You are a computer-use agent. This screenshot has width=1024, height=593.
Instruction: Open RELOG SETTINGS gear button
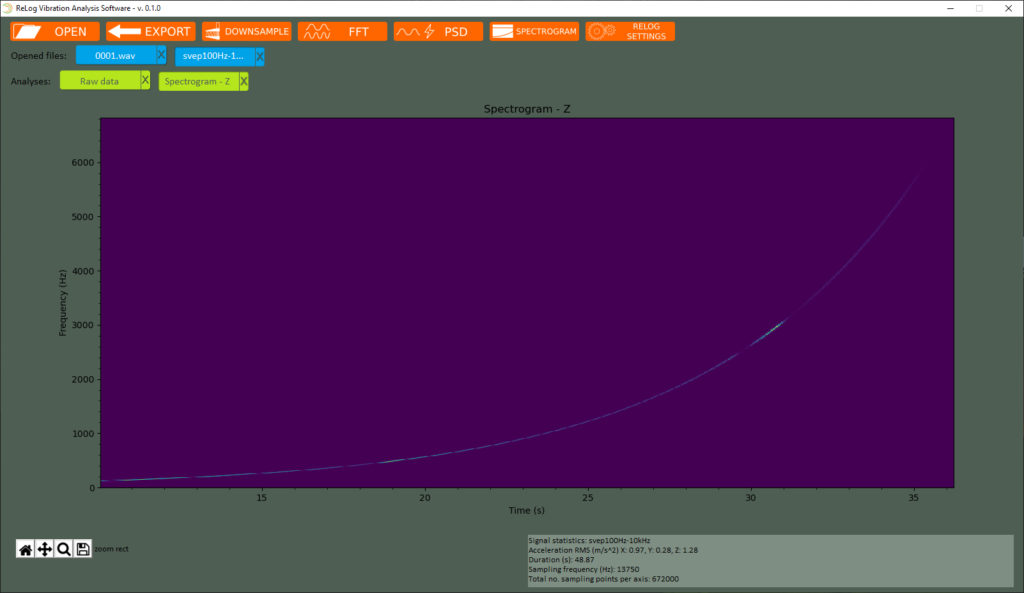tap(630, 31)
